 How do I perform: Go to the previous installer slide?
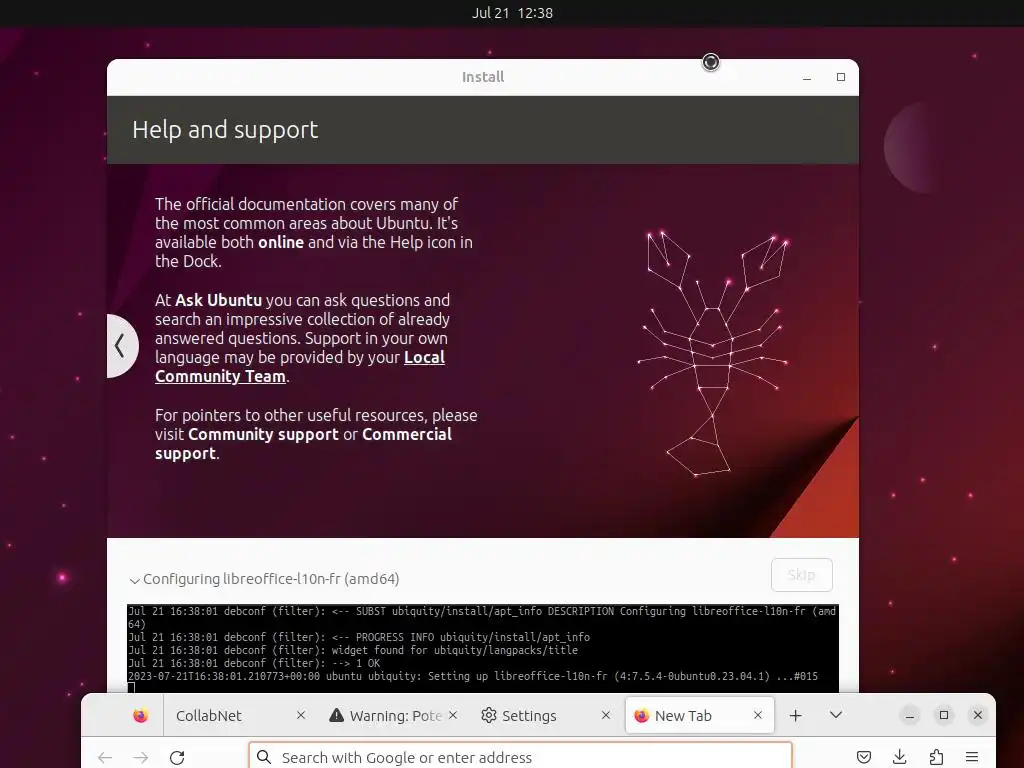point(121,345)
